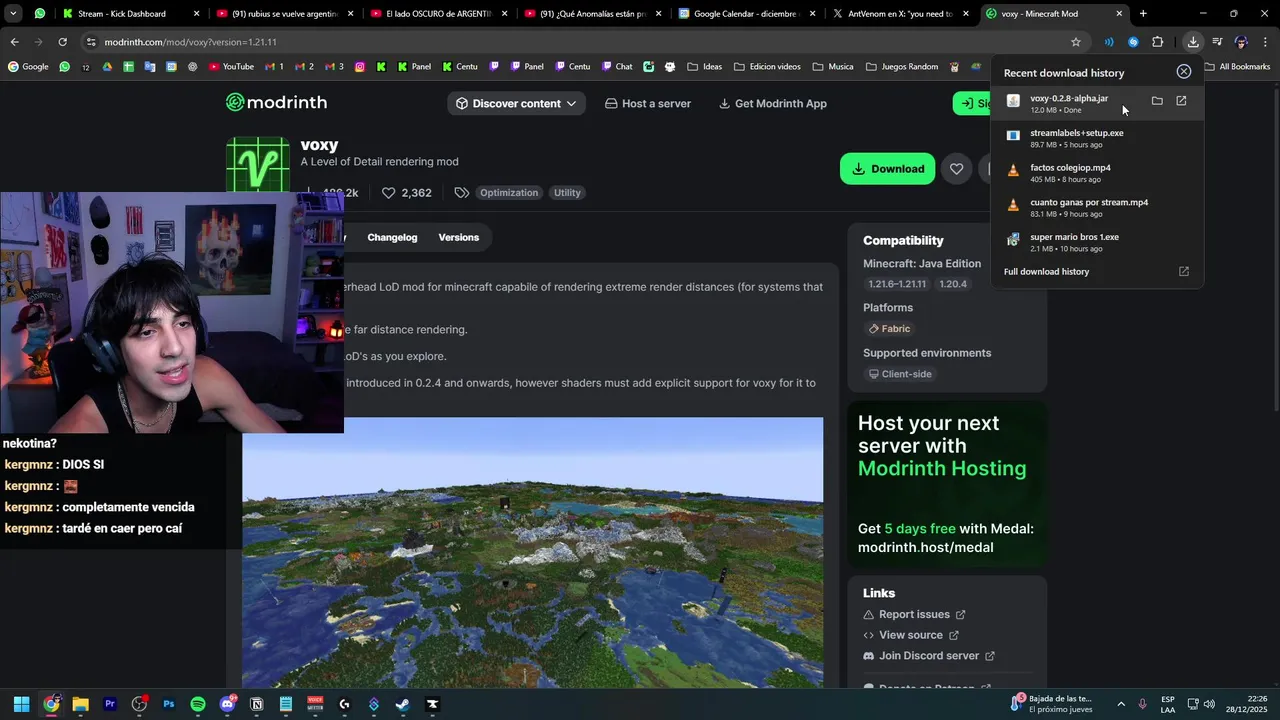This screenshot has width=1280, height=720.
Task: Open the Chrome profile avatar
Action: (x=1241, y=42)
